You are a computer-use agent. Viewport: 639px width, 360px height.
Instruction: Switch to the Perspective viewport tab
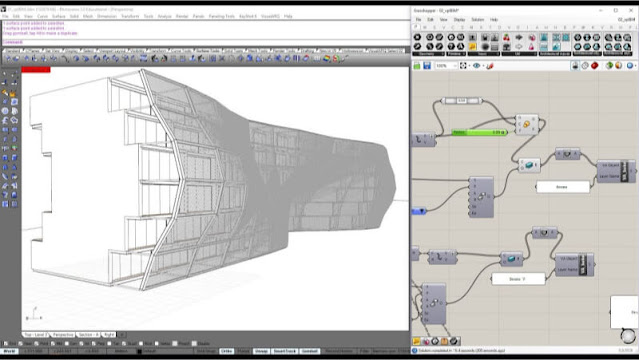point(62,335)
